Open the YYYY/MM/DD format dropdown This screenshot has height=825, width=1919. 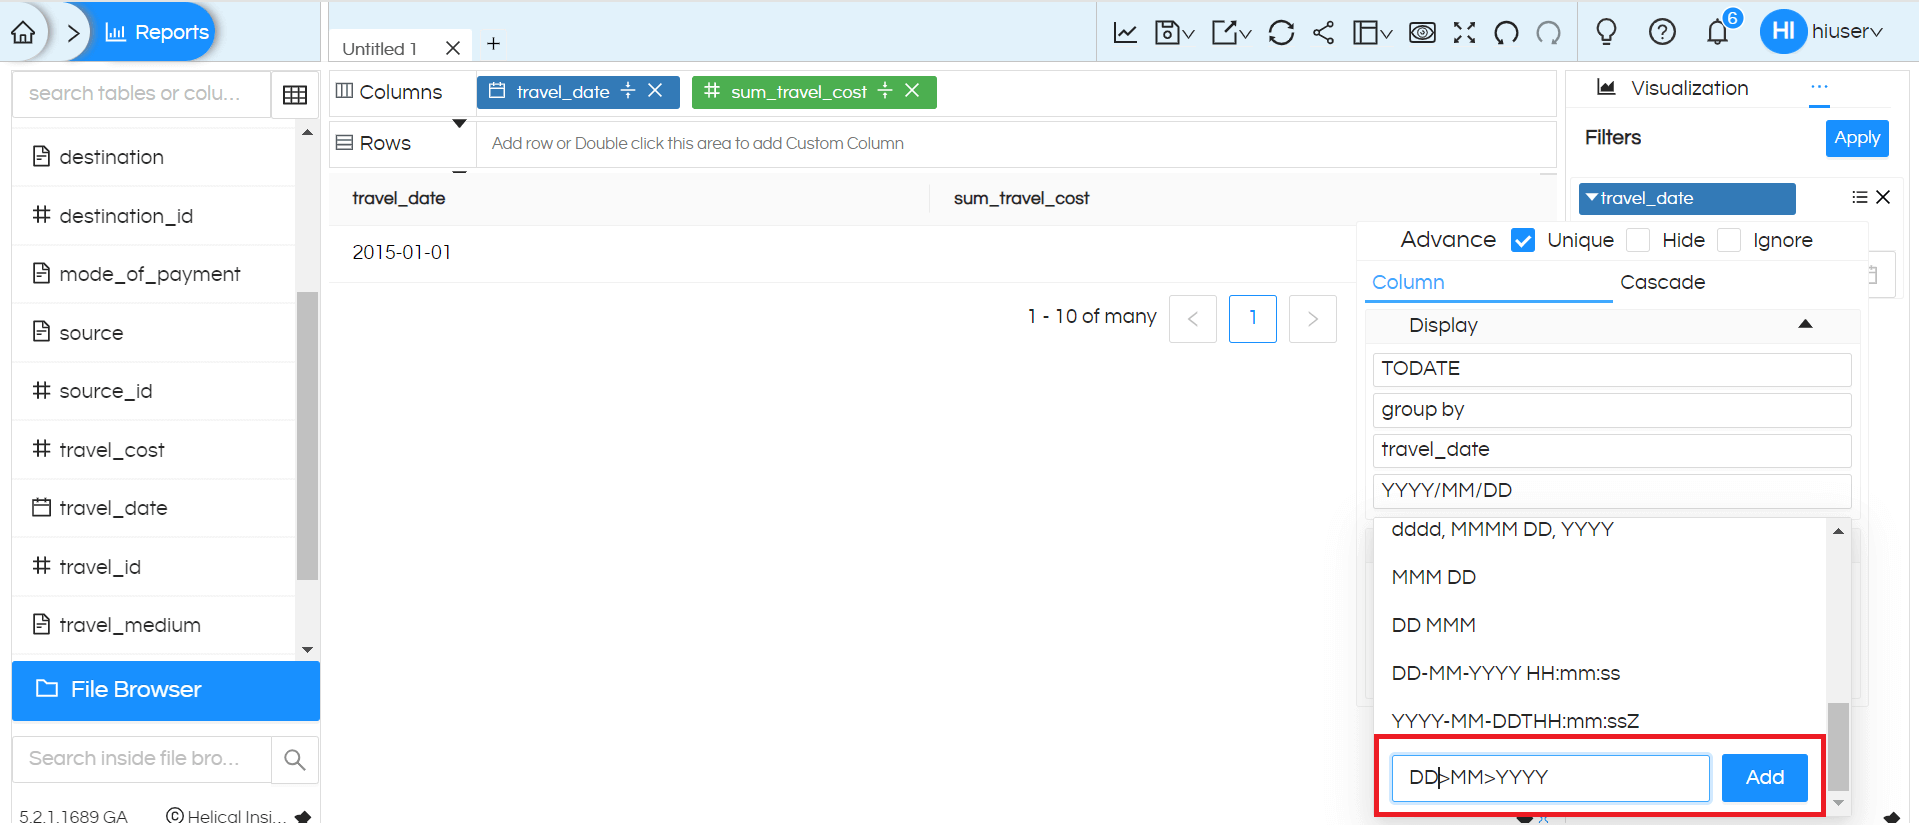1612,491
